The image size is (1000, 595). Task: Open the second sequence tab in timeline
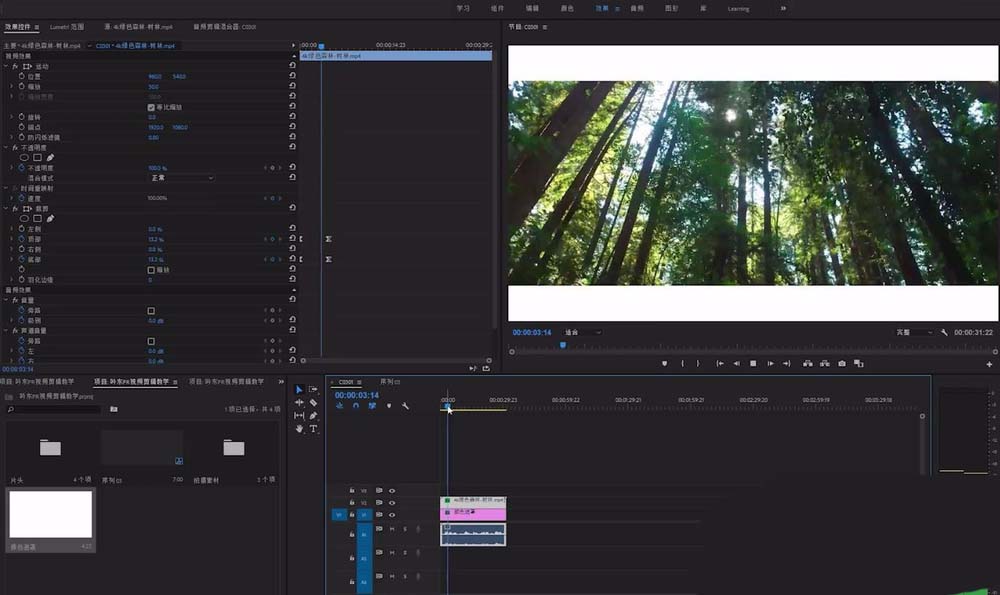click(x=389, y=381)
